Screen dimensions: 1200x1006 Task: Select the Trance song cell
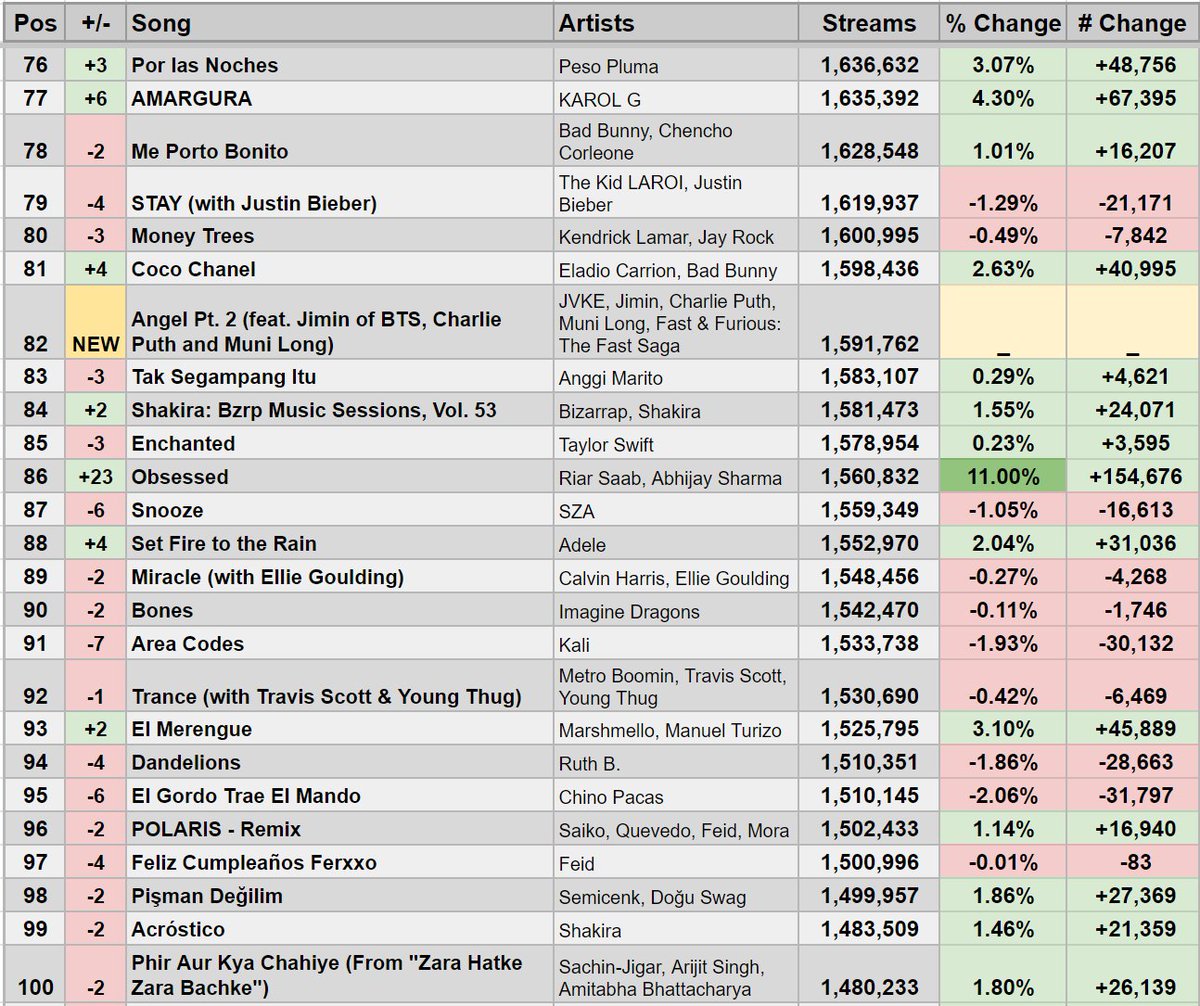click(x=340, y=686)
